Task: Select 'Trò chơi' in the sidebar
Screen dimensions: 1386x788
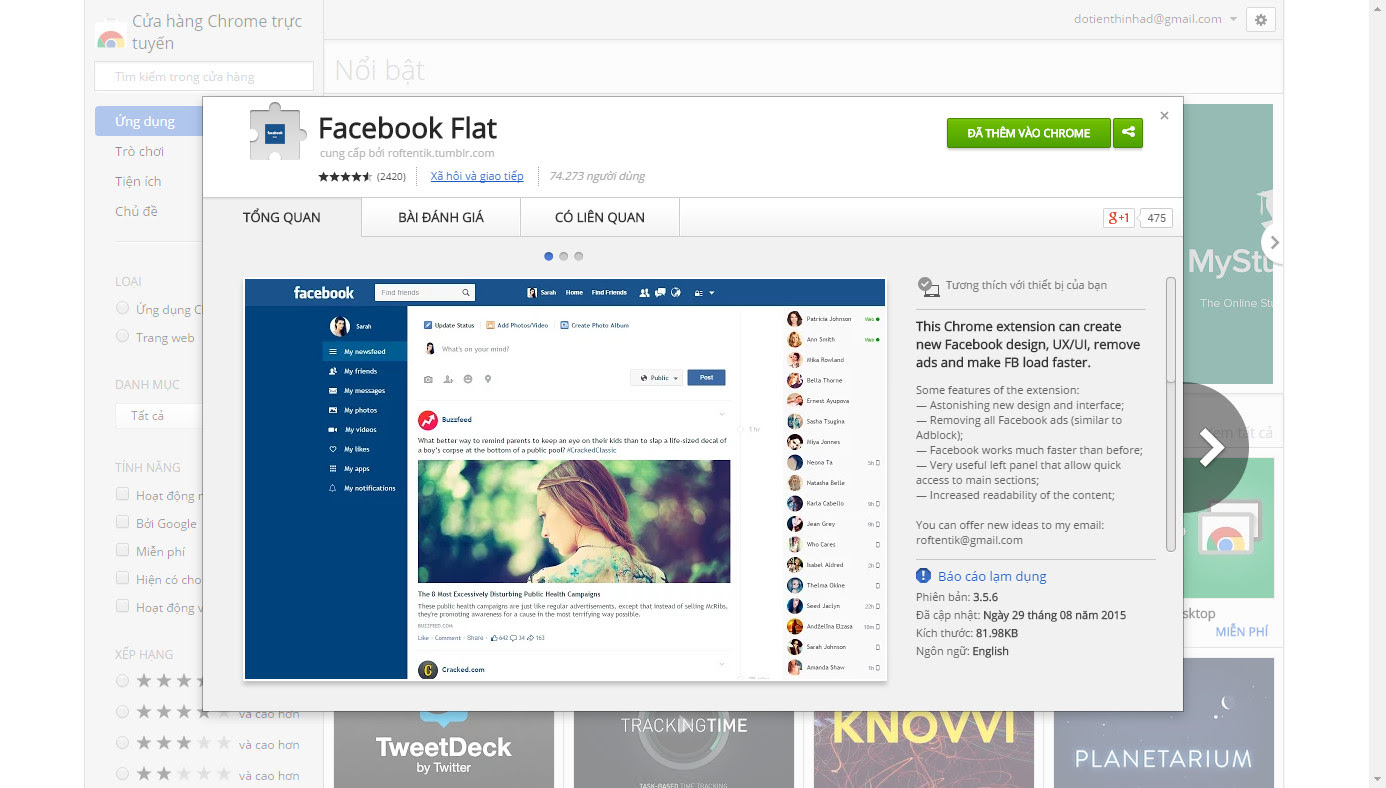Action: pyautogui.click(x=139, y=151)
